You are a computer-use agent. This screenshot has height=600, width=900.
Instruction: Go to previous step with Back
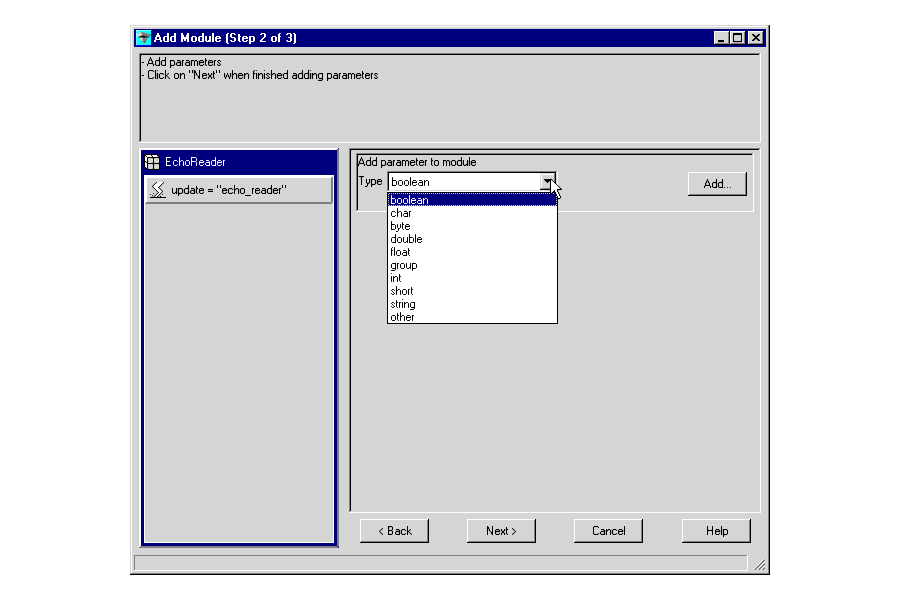click(394, 531)
